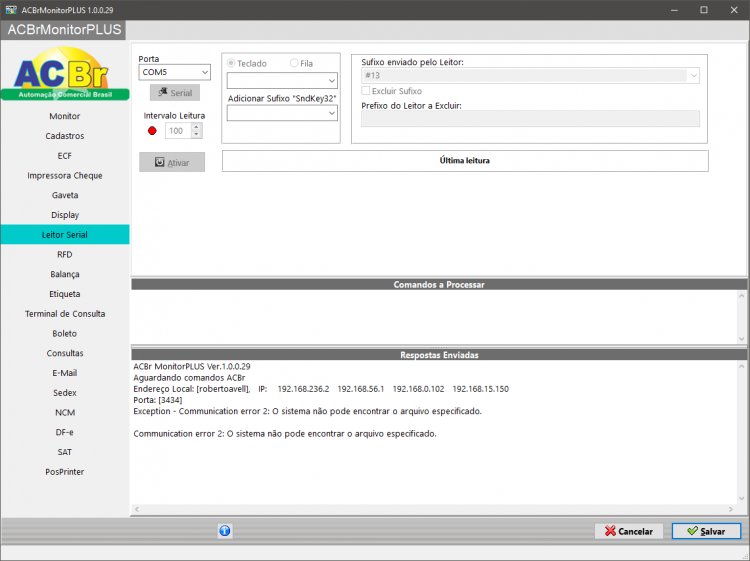Open the Balança section

coord(65,274)
